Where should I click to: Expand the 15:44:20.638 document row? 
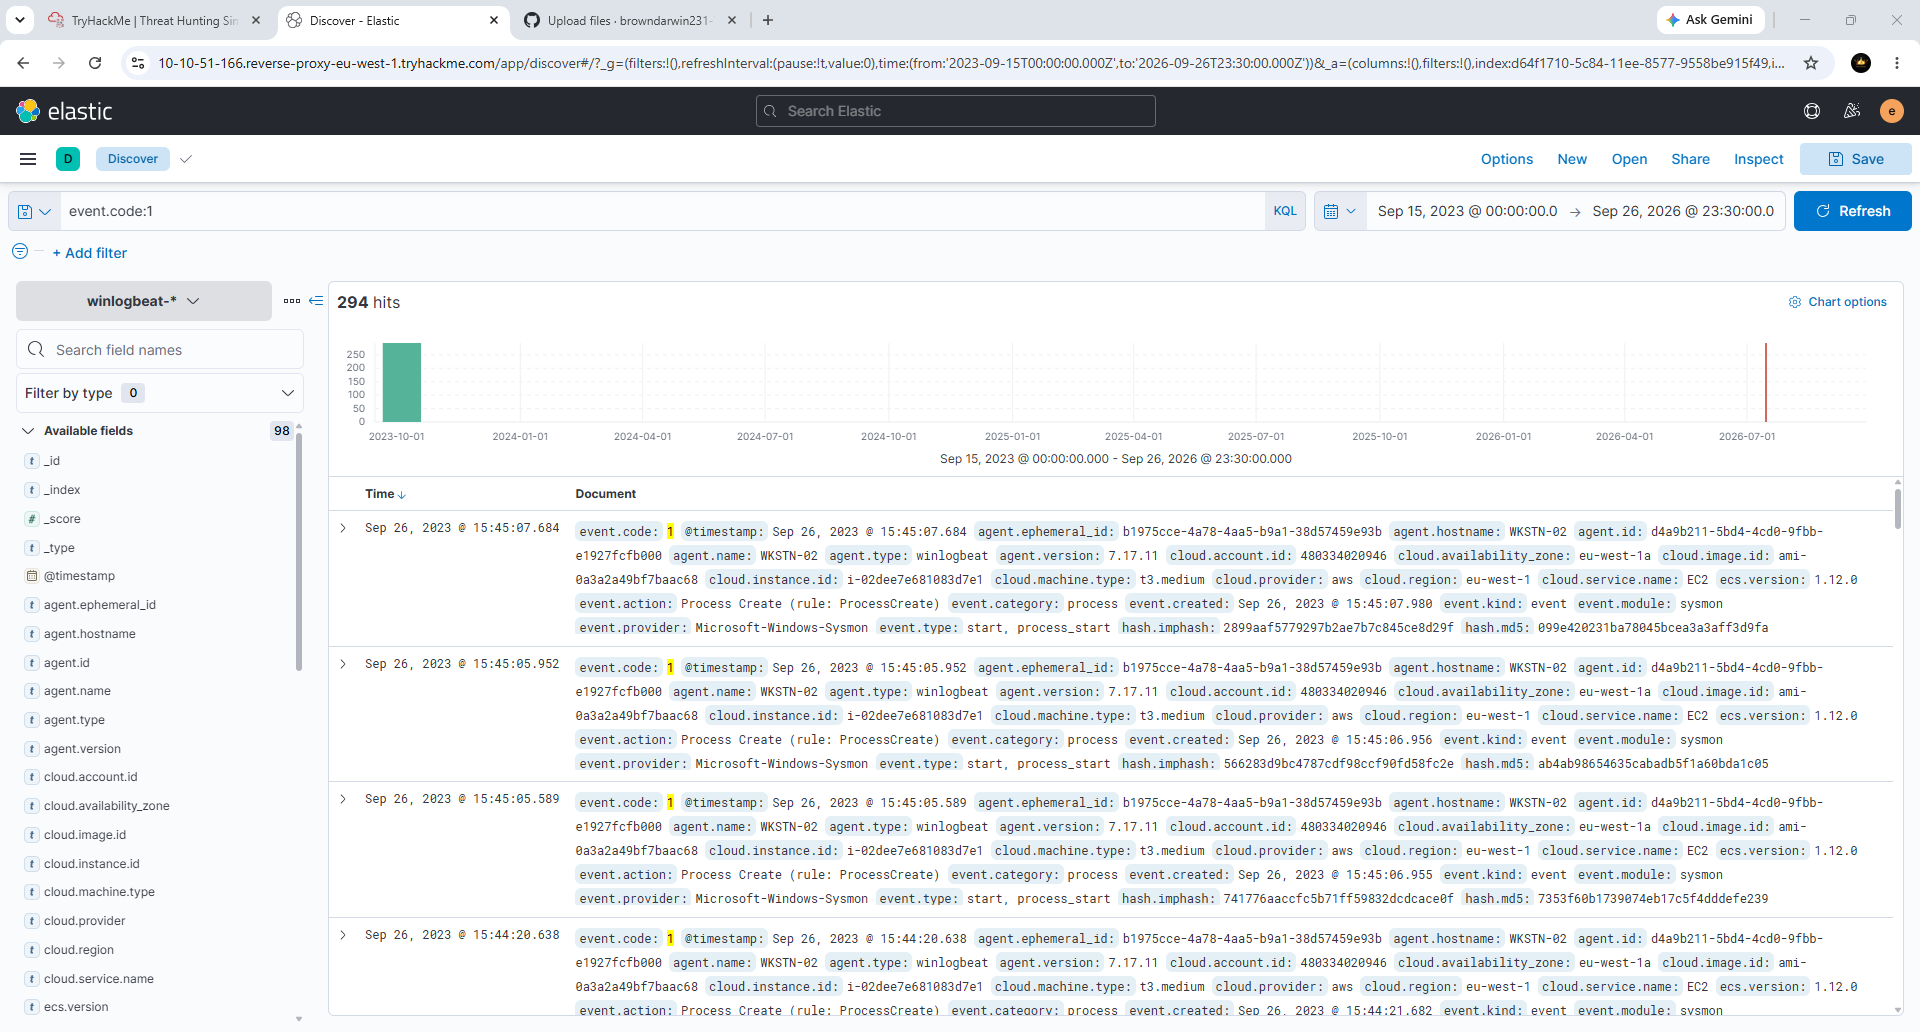[x=343, y=935]
